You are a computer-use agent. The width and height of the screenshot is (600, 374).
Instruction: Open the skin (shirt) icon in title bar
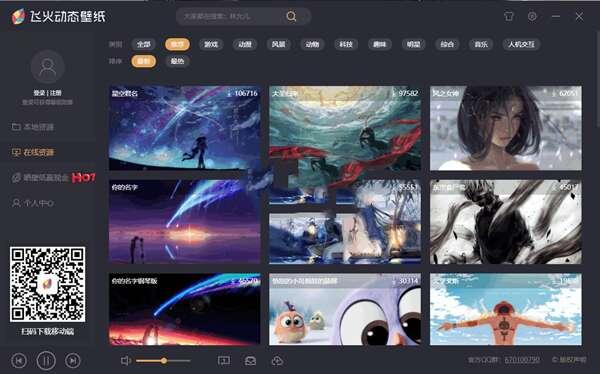509,16
